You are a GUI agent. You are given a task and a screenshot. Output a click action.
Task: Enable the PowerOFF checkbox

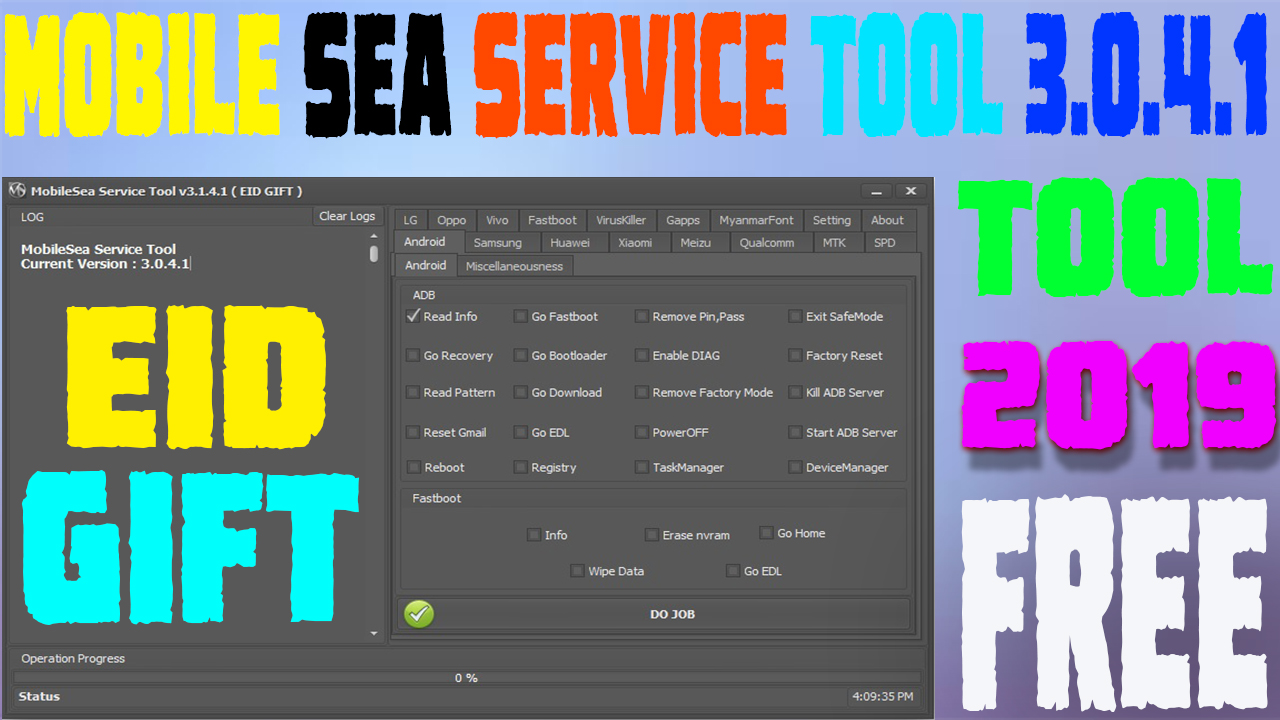(x=642, y=432)
